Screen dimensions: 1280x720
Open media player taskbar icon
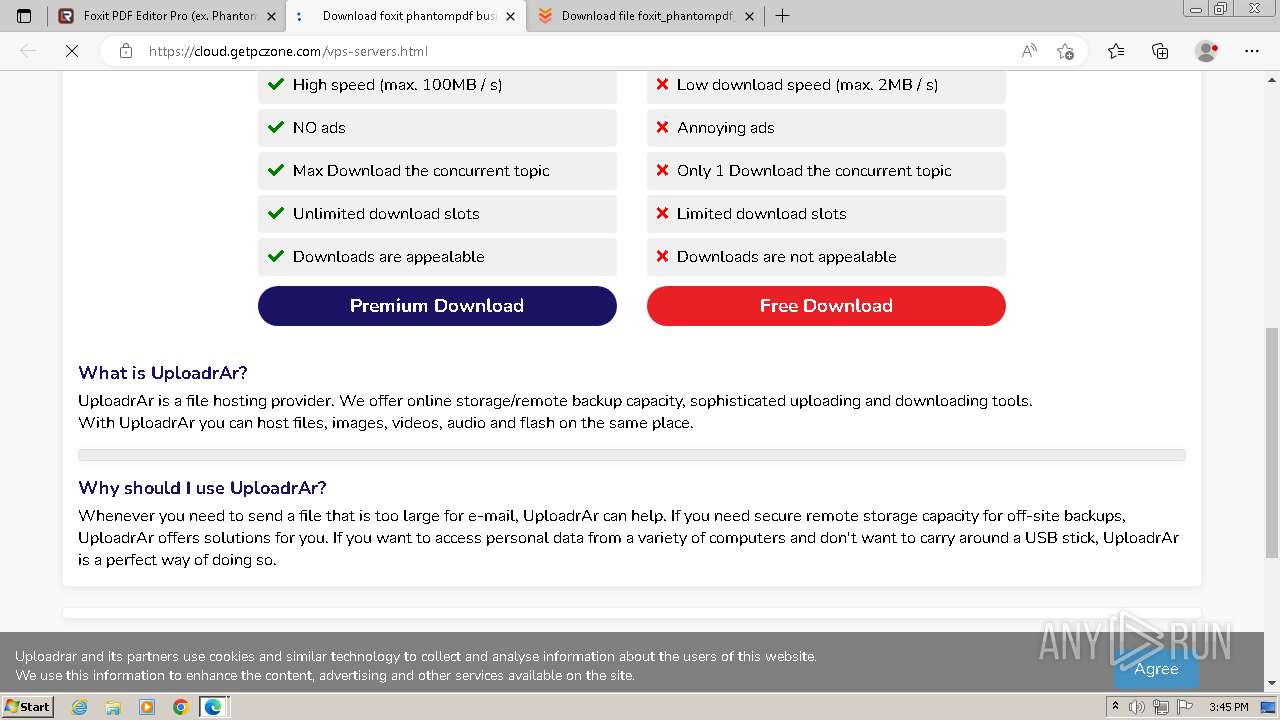[x=147, y=707]
